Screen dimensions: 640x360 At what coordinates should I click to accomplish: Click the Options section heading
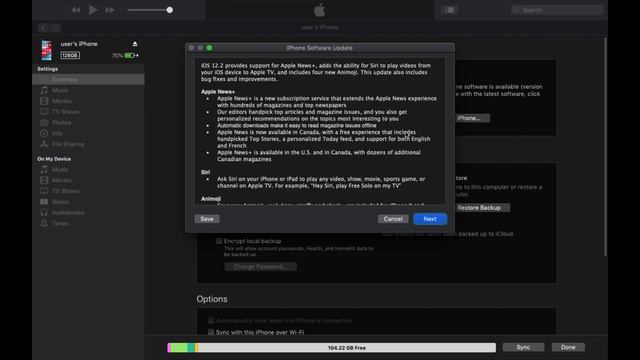tap(212, 299)
